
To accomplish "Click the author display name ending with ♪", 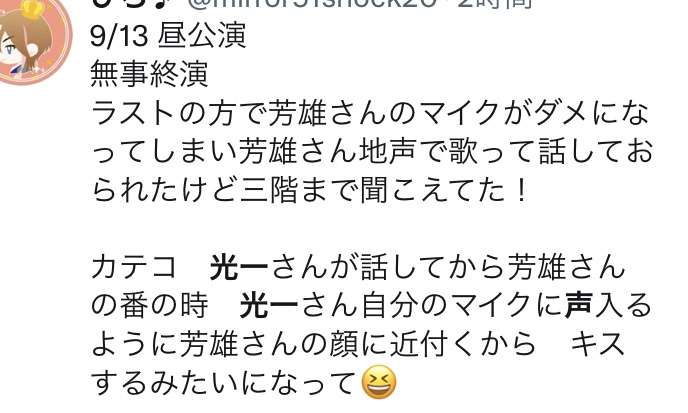I will tap(134, 4).
